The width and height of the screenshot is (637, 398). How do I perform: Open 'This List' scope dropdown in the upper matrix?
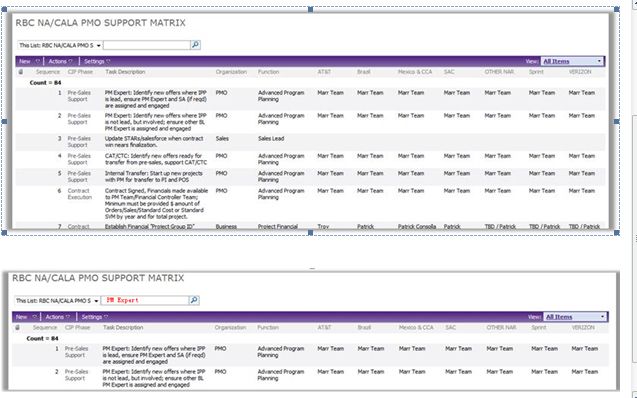point(60,45)
